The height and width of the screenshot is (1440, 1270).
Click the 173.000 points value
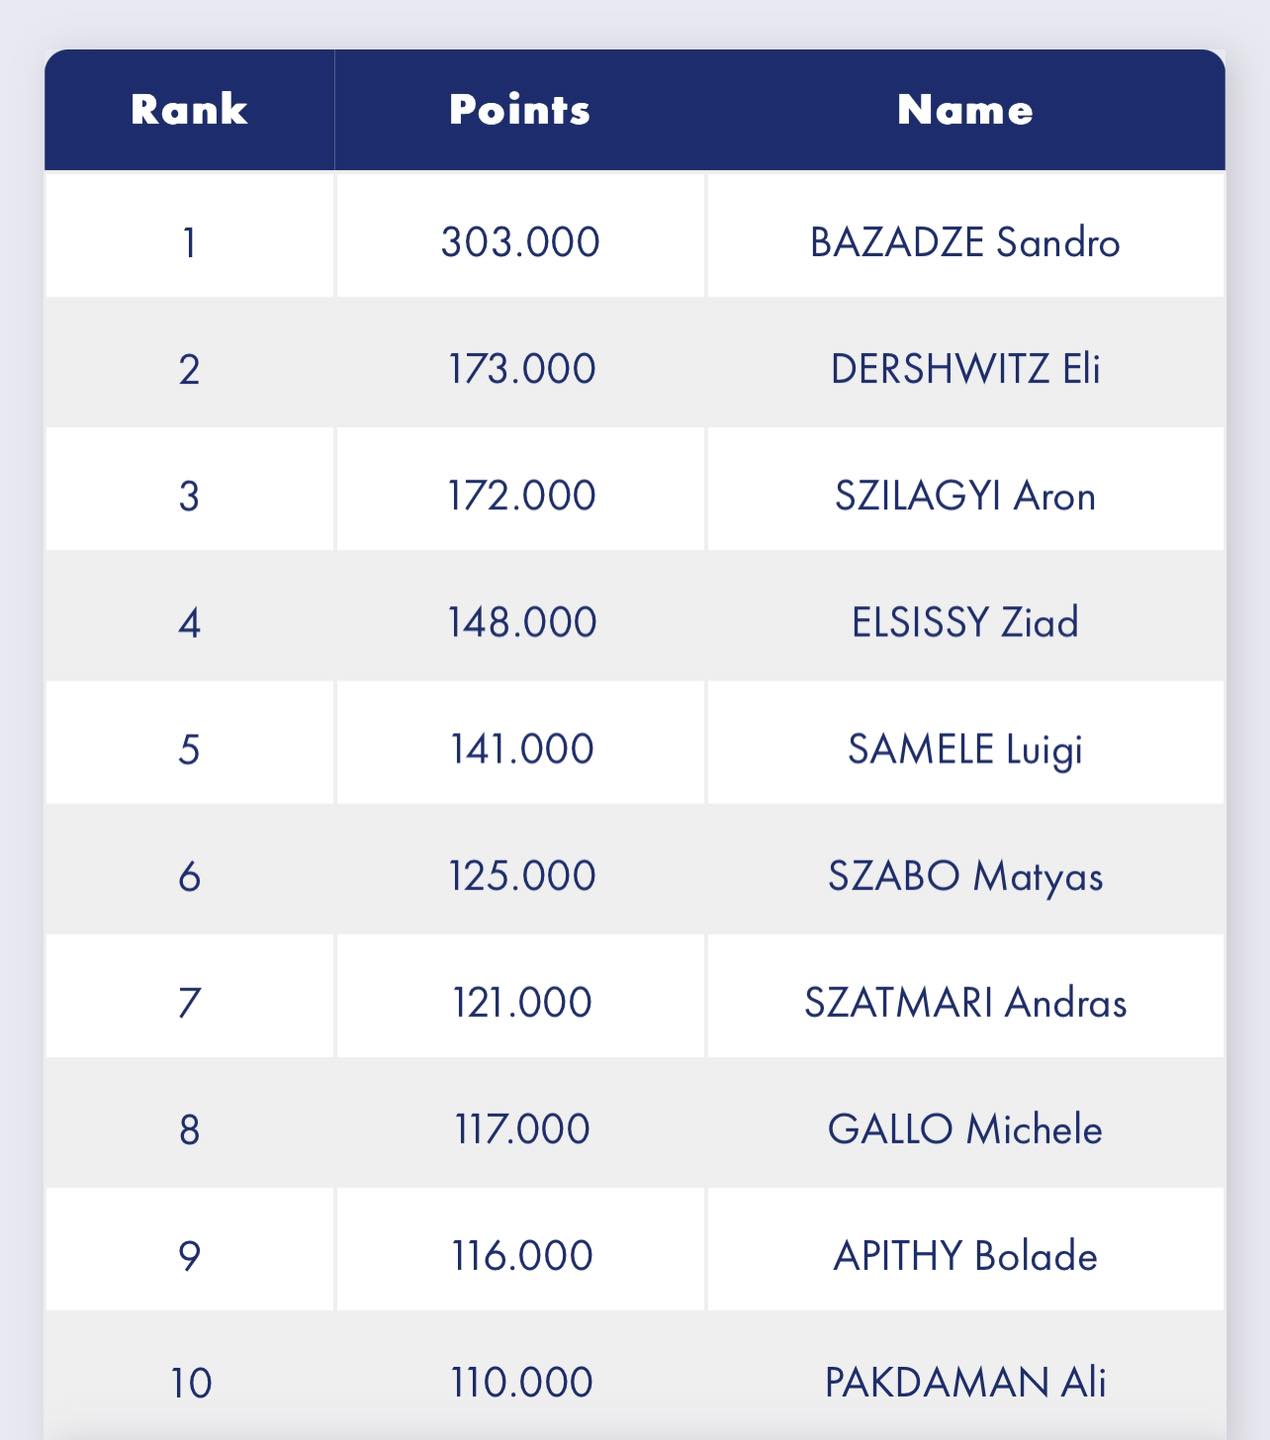[x=520, y=369]
